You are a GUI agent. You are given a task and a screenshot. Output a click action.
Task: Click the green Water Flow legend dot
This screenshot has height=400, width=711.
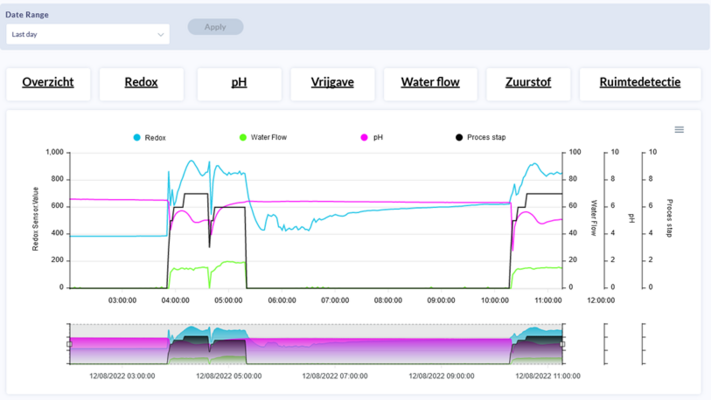[241, 137]
